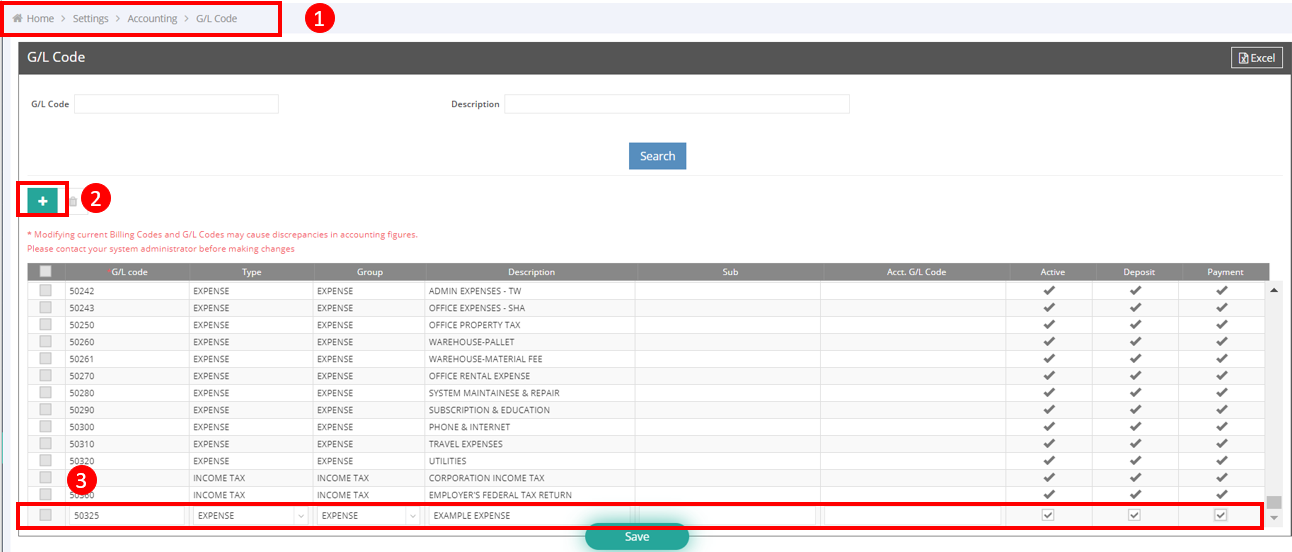Click the blue Search button
The width and height of the screenshot is (1292, 552).
657,156
